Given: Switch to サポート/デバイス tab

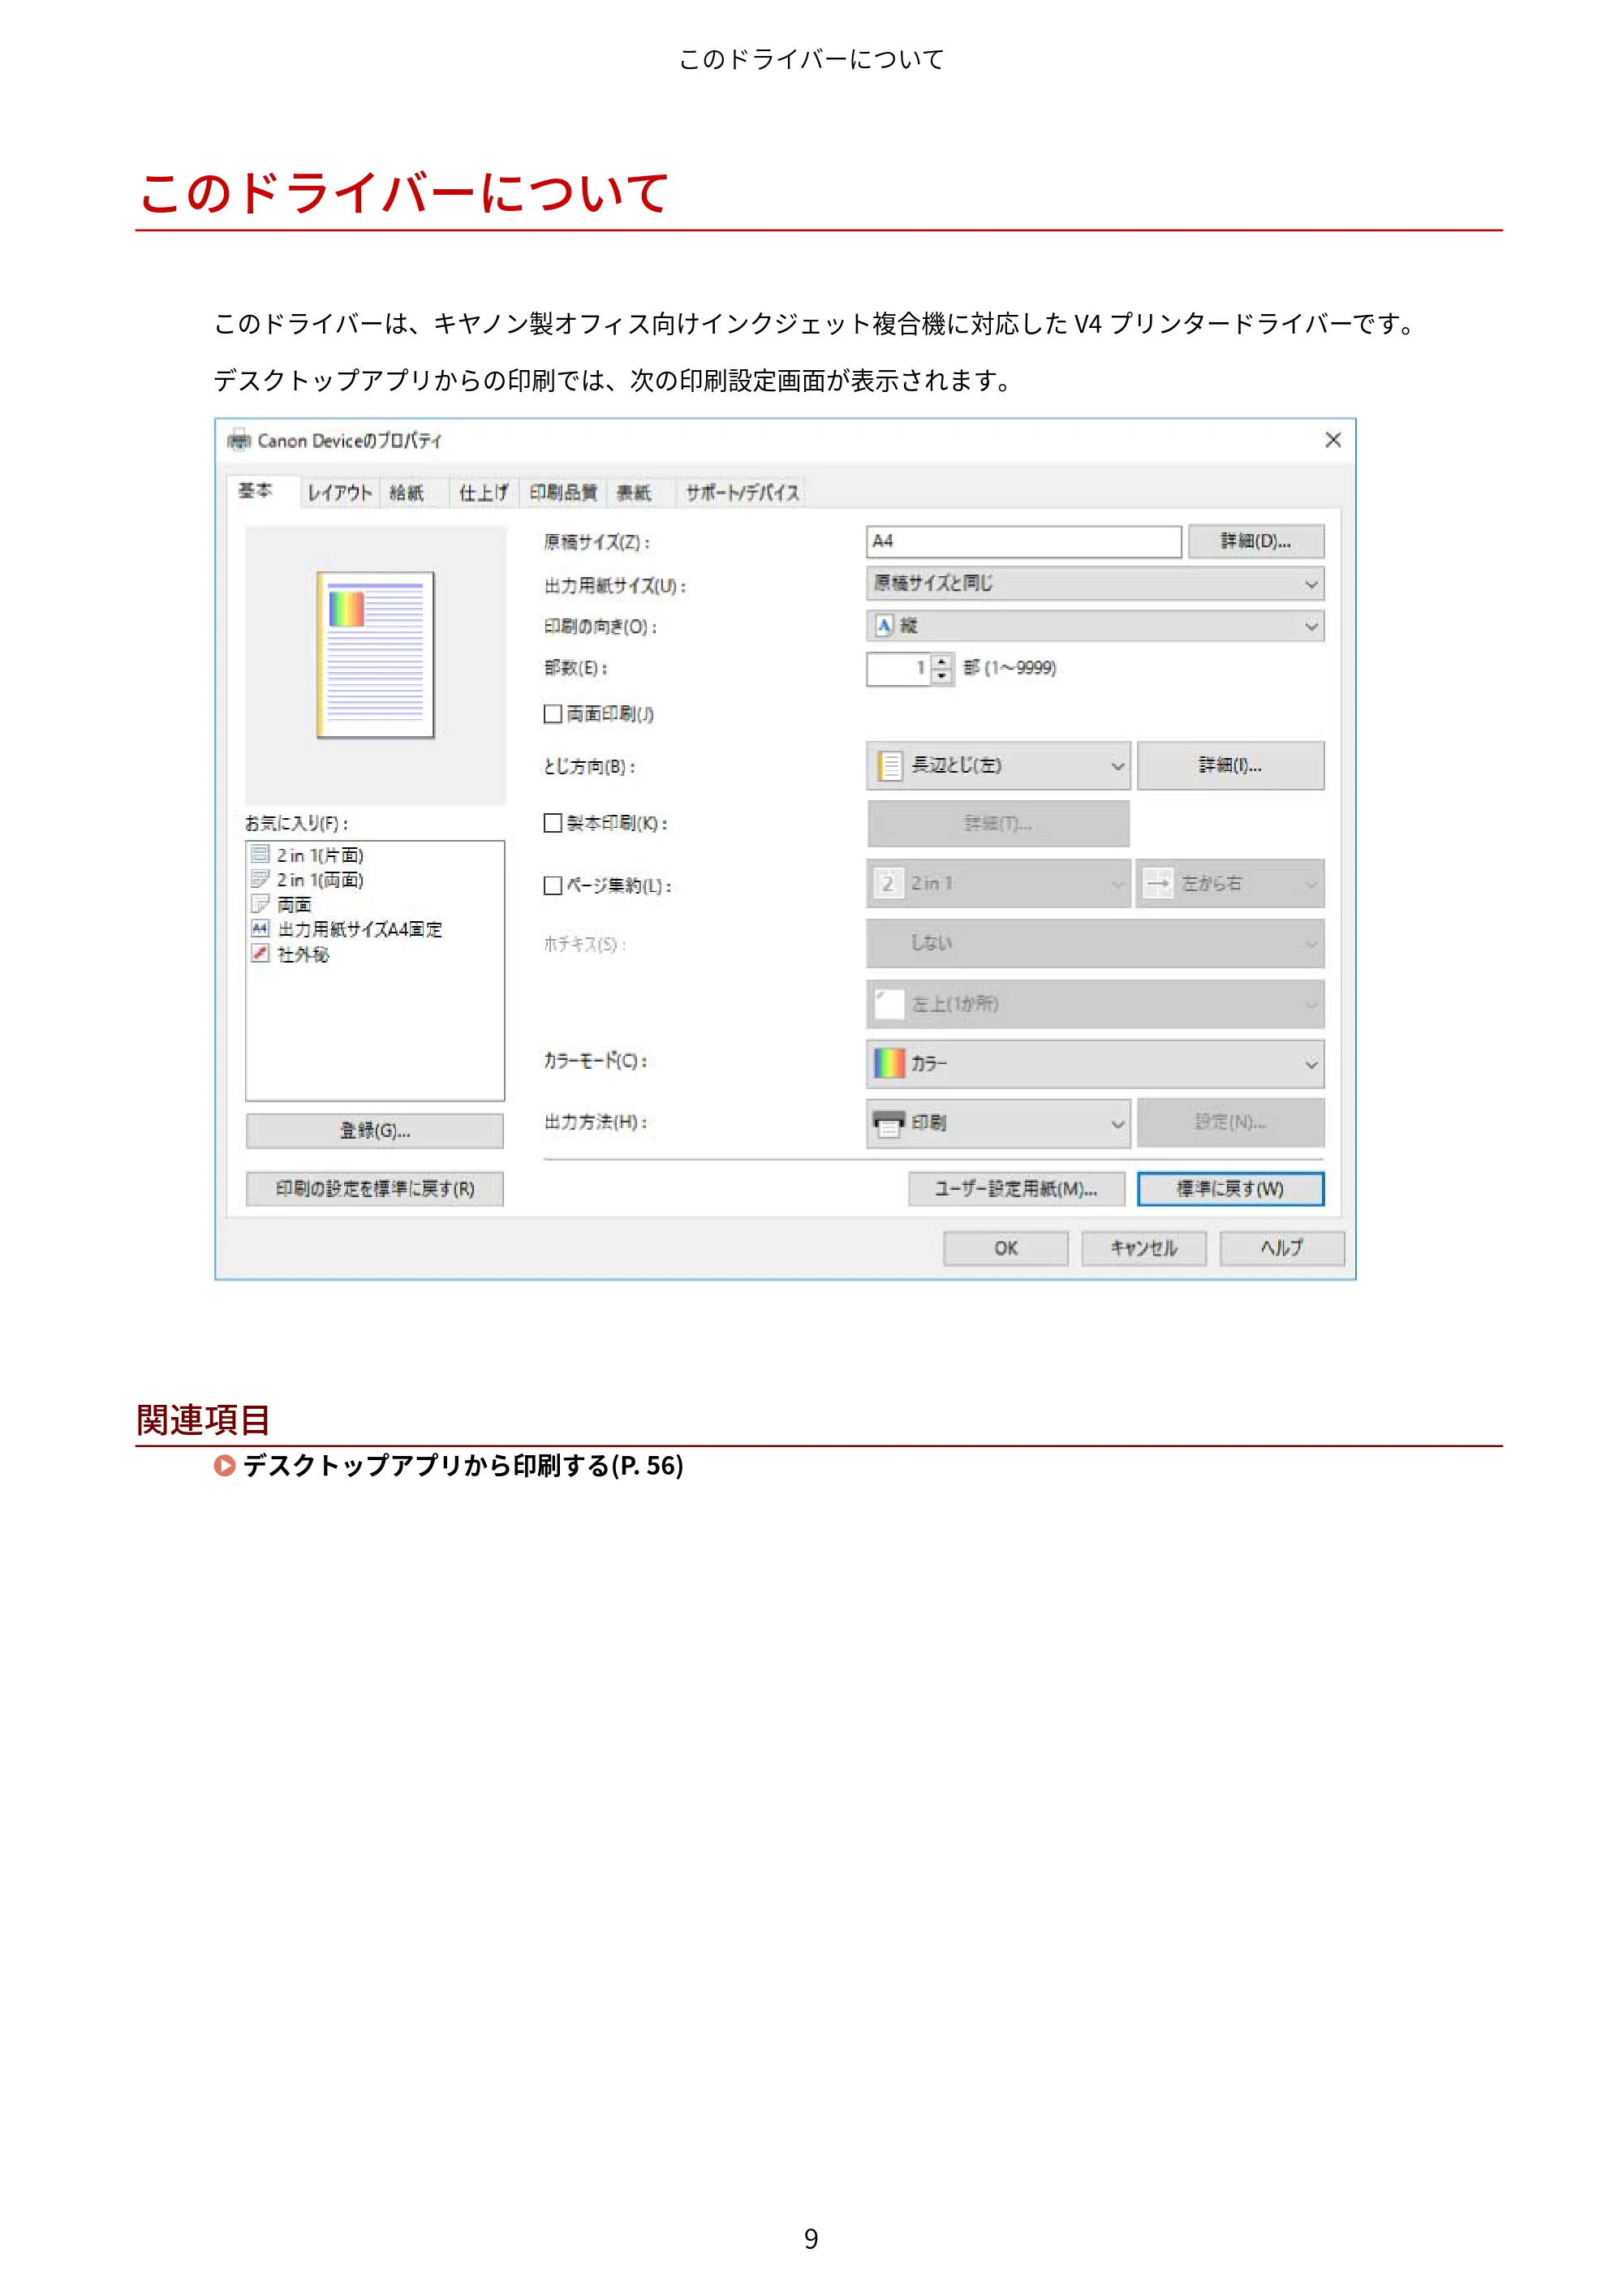Looking at the screenshot, I should tap(742, 493).
